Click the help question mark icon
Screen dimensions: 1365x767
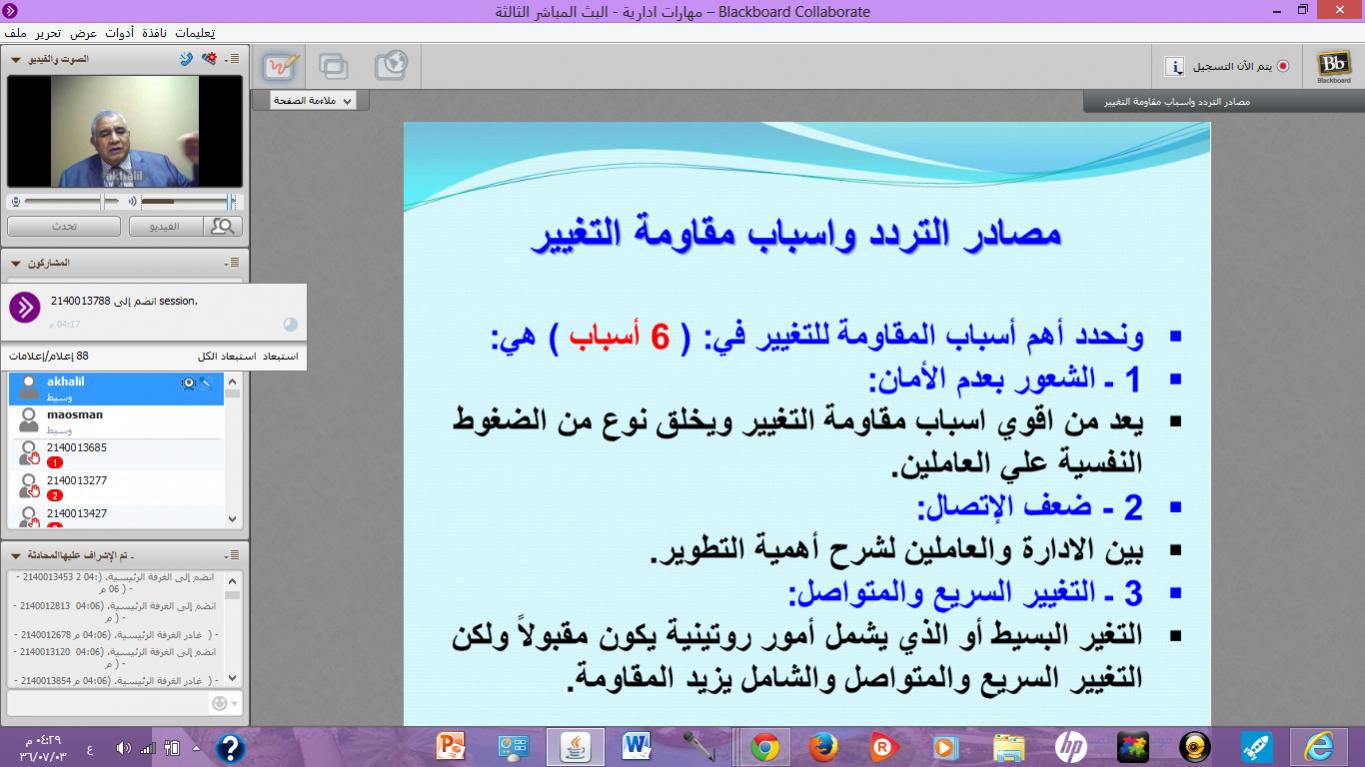[x=230, y=747]
